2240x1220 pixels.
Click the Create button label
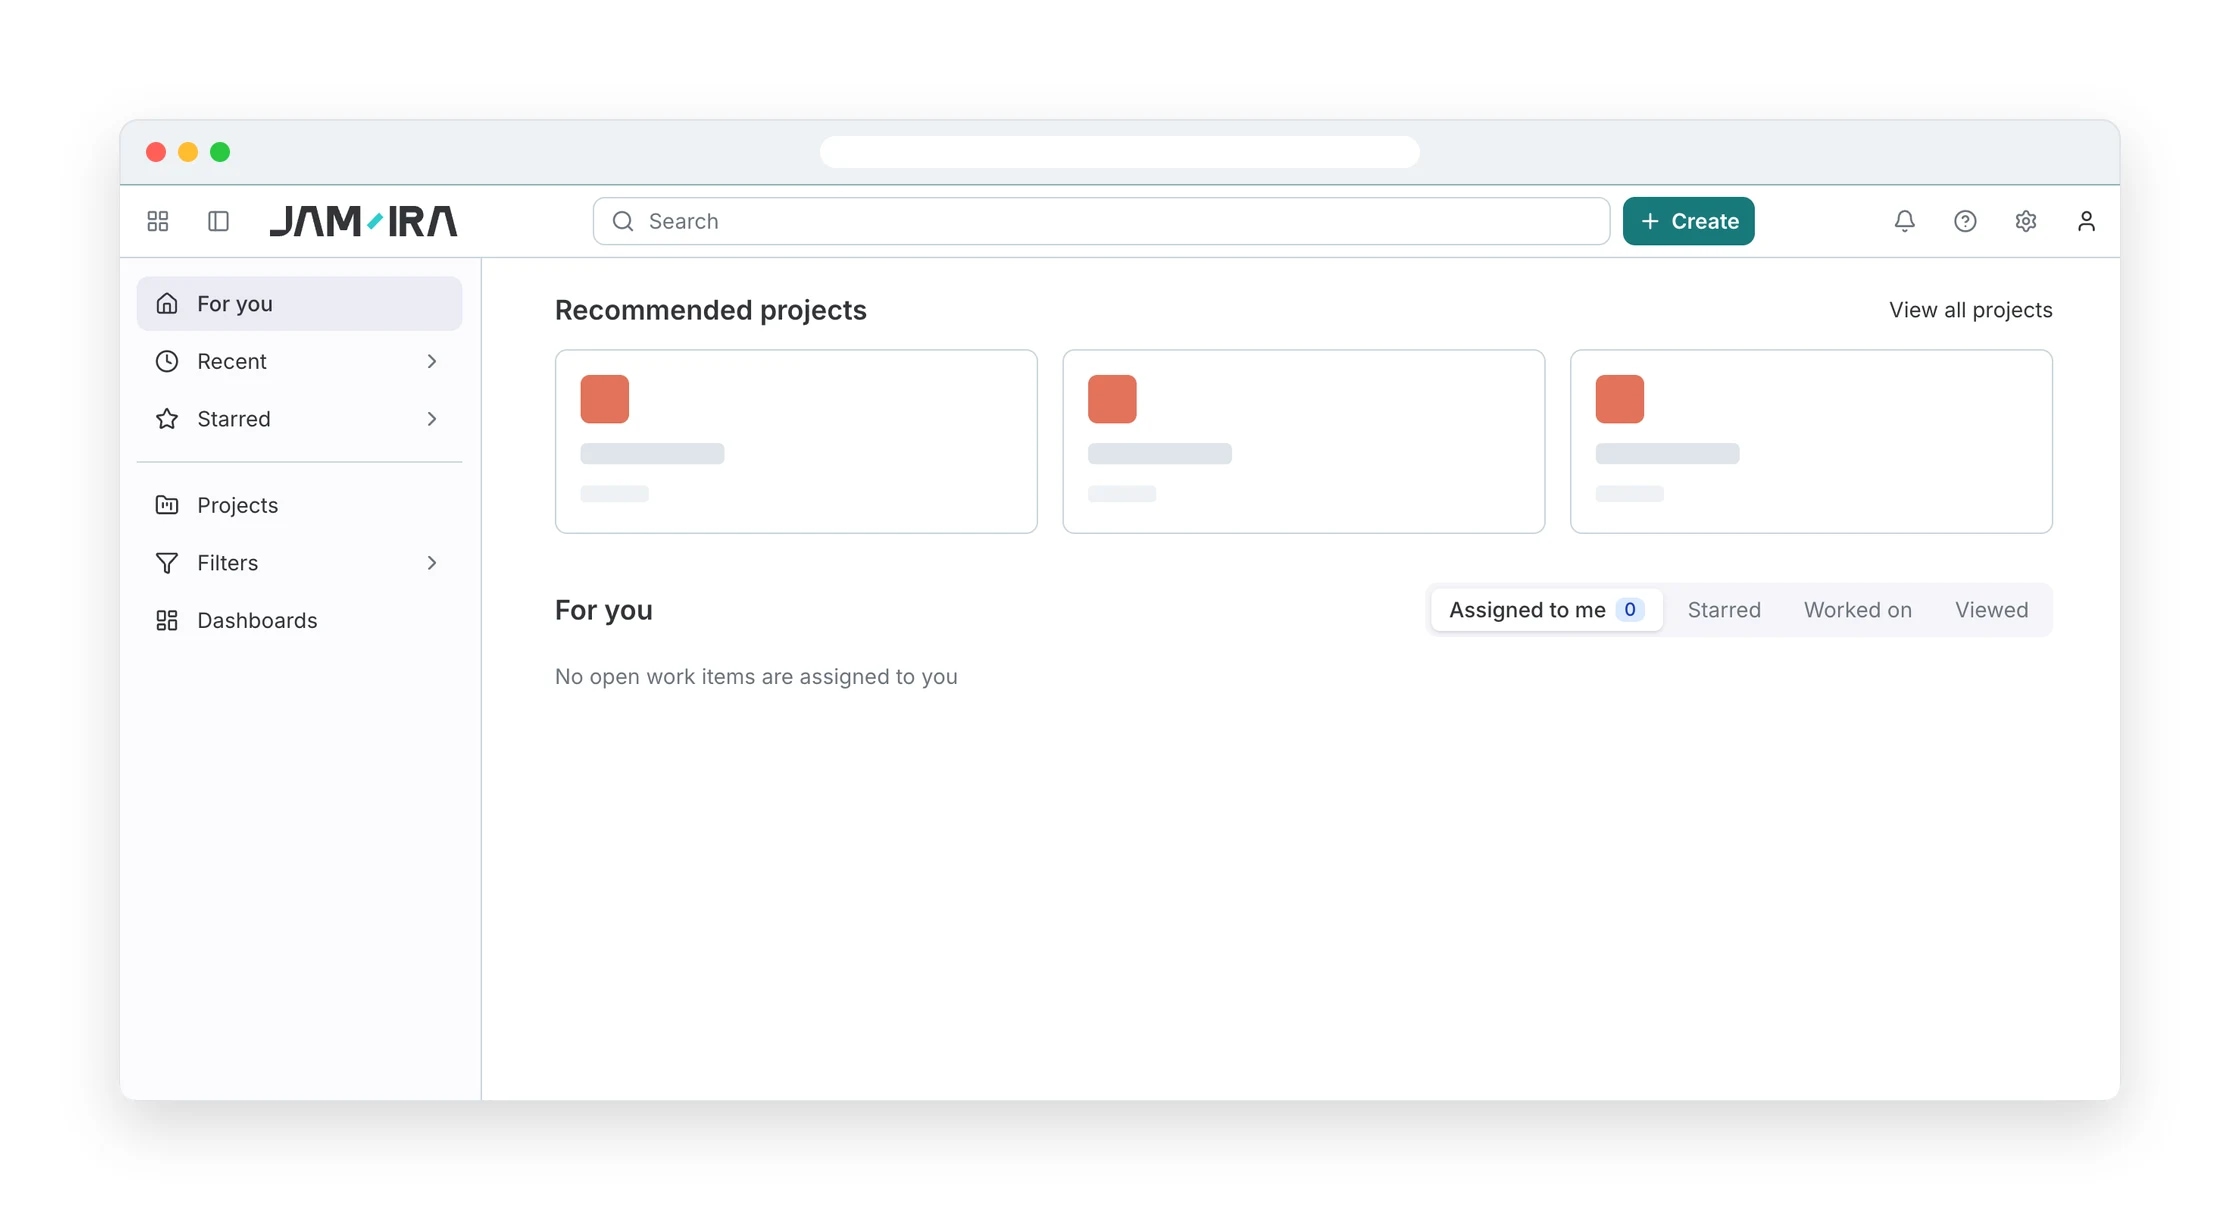[1705, 221]
